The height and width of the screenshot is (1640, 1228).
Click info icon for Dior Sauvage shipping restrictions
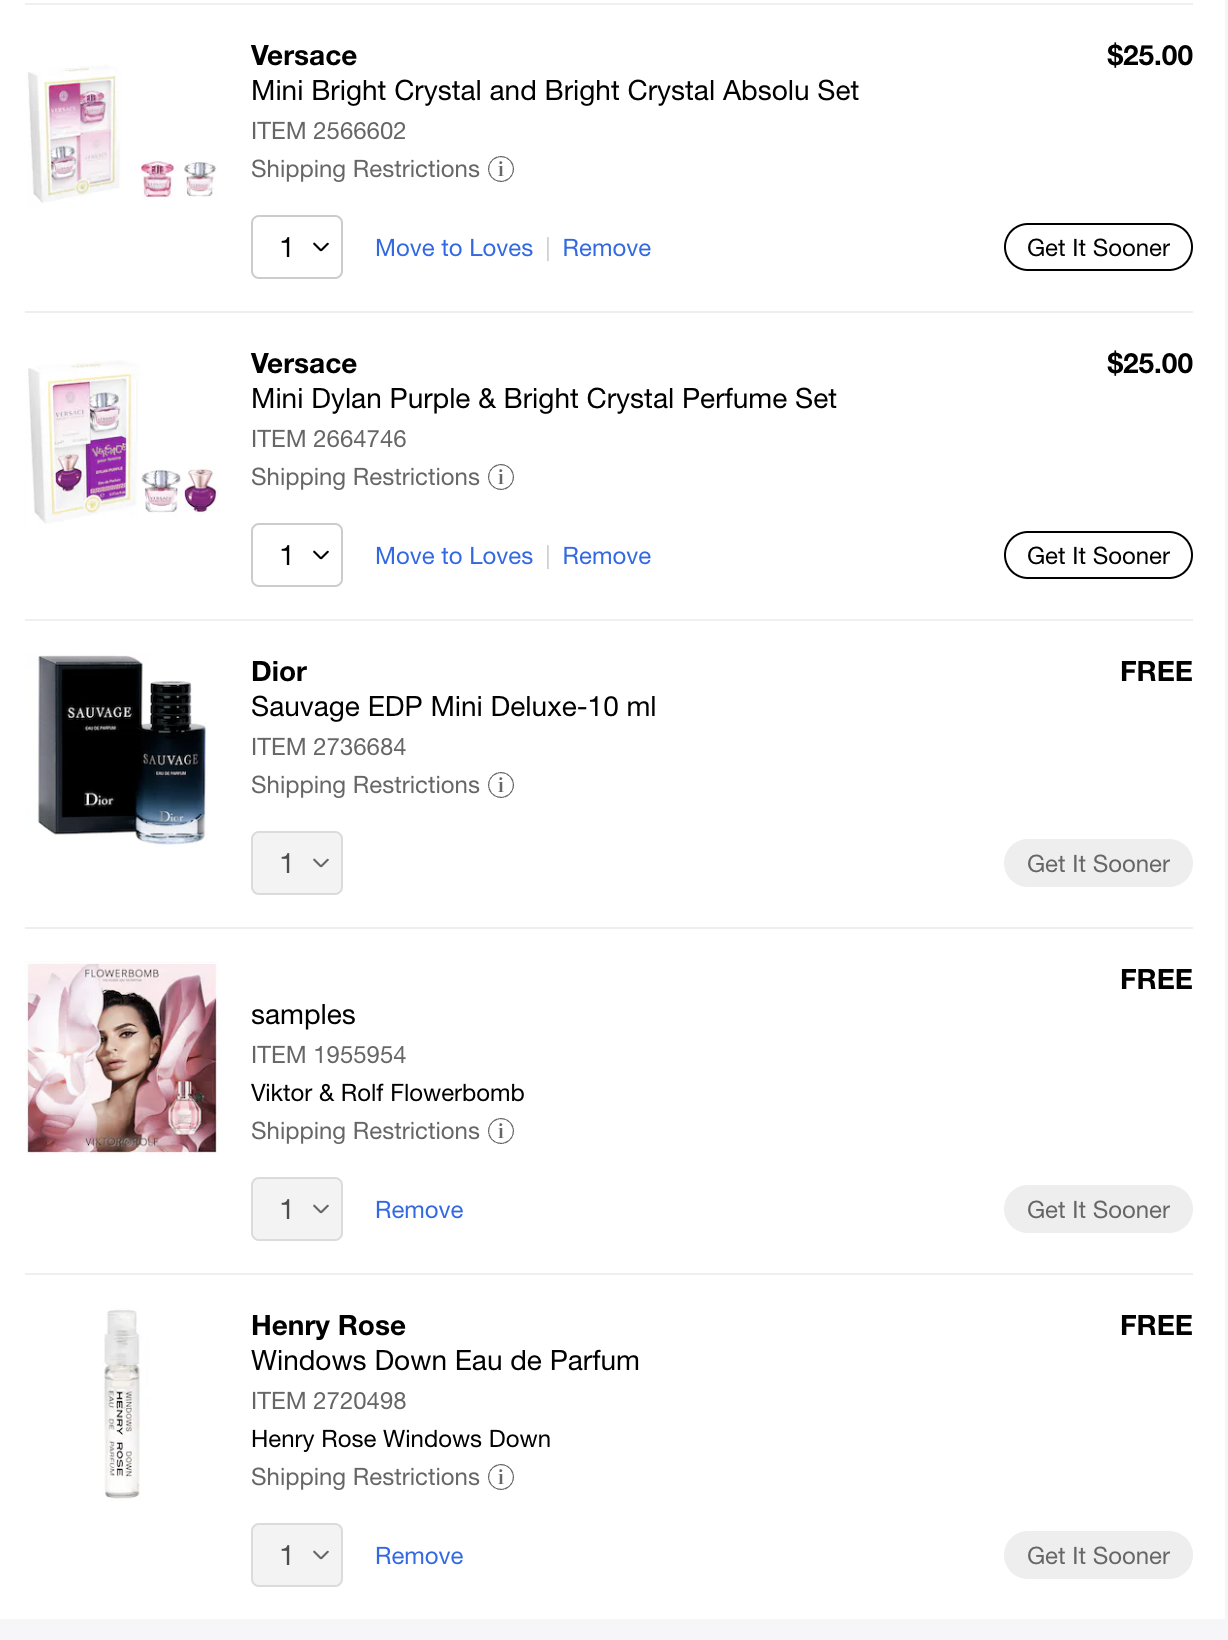(x=501, y=785)
